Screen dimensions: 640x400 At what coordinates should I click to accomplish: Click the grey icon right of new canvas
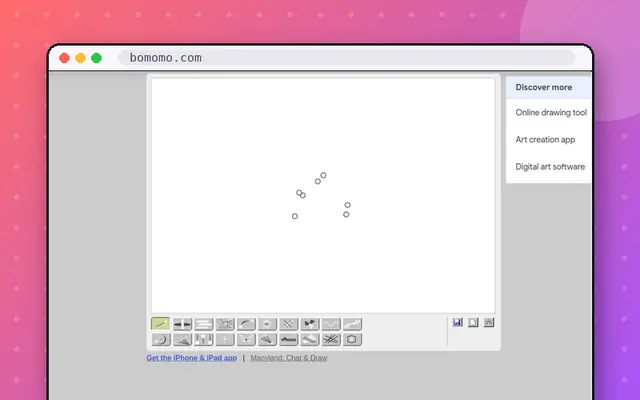(x=489, y=322)
